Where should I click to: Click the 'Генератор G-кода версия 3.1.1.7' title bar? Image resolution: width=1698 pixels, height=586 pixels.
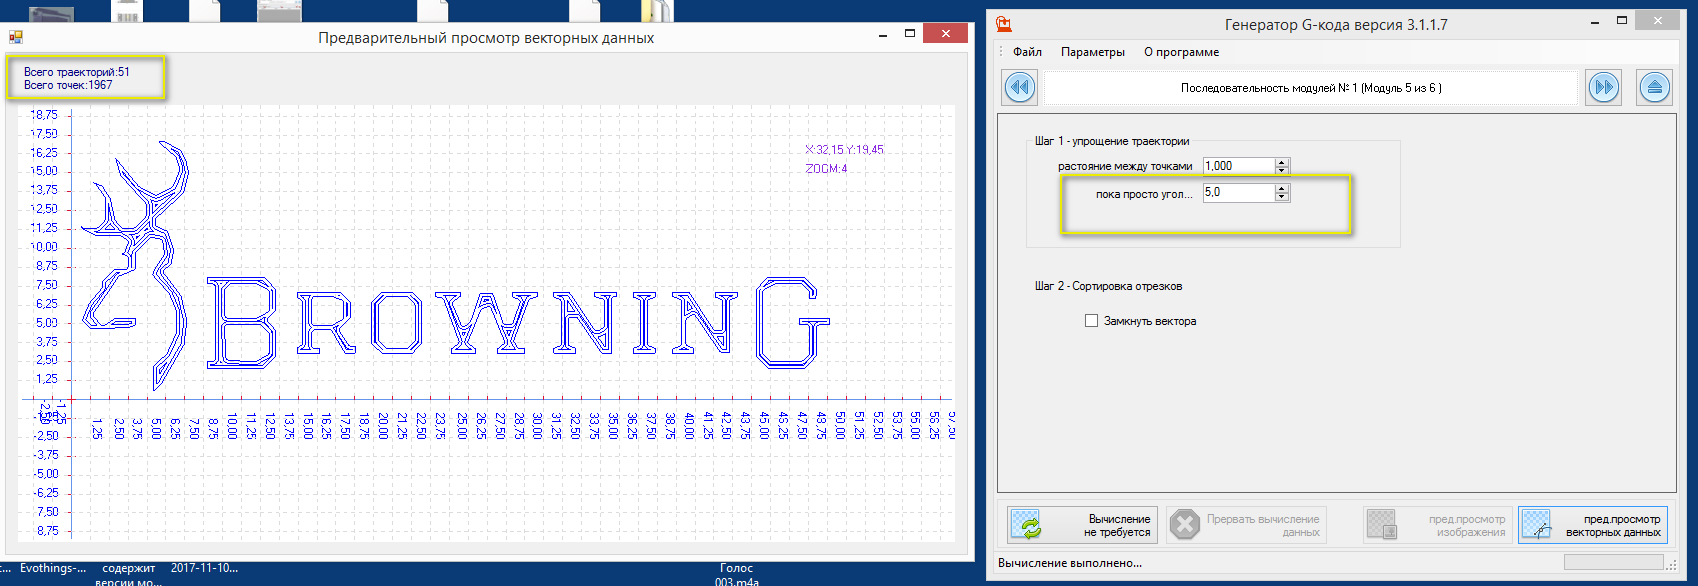point(1336,25)
